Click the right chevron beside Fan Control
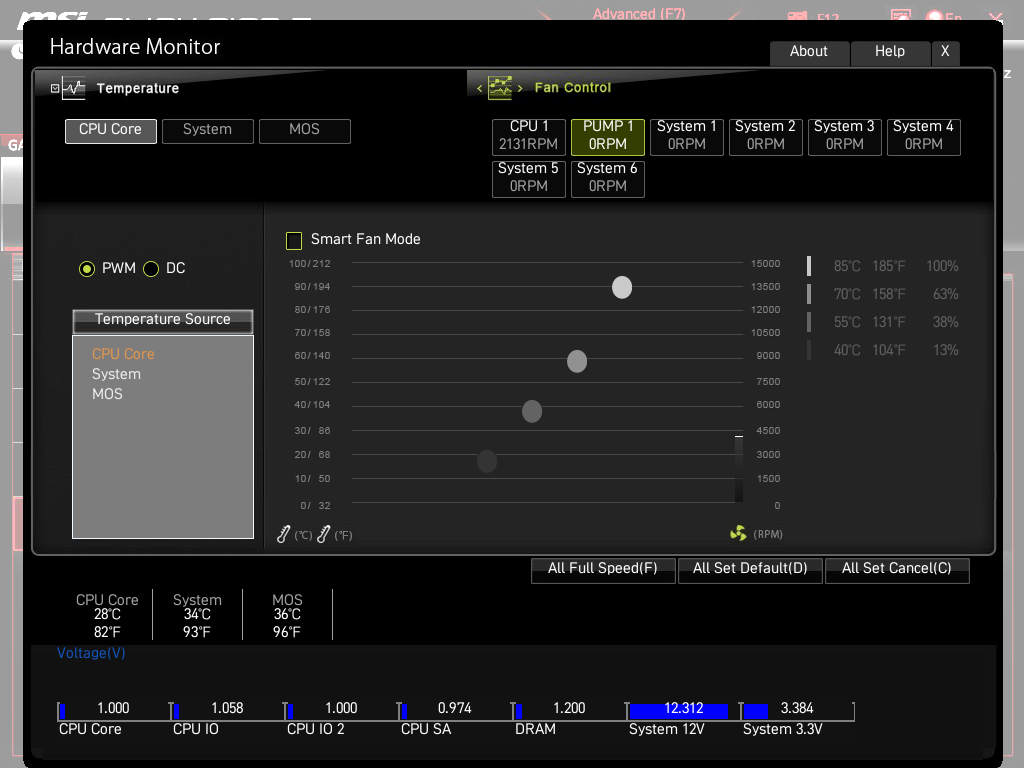Screen dimensions: 1024x768 pos(520,88)
